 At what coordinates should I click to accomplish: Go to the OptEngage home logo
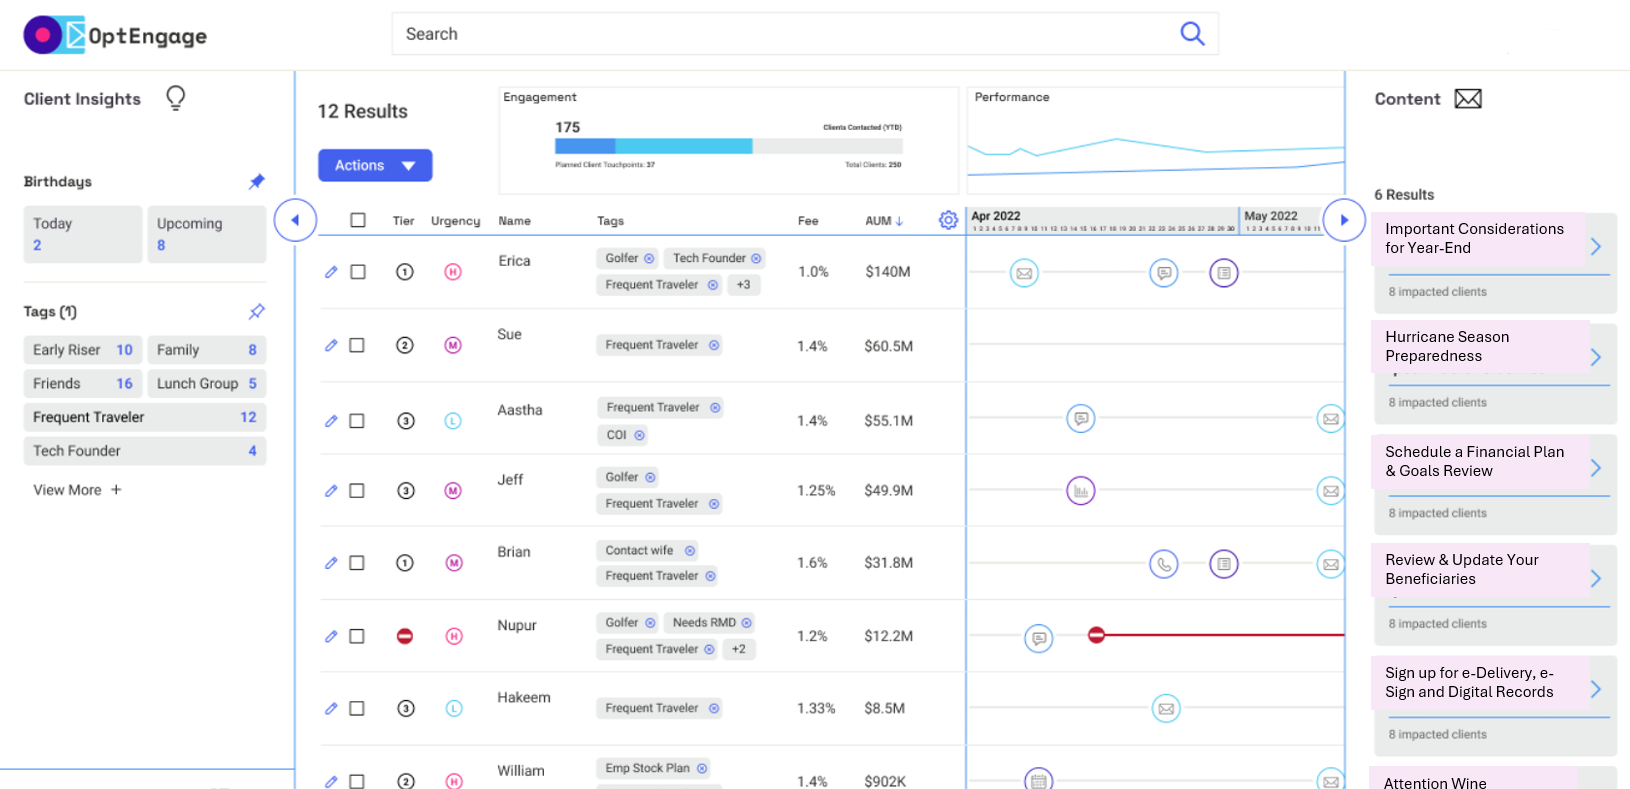point(115,35)
